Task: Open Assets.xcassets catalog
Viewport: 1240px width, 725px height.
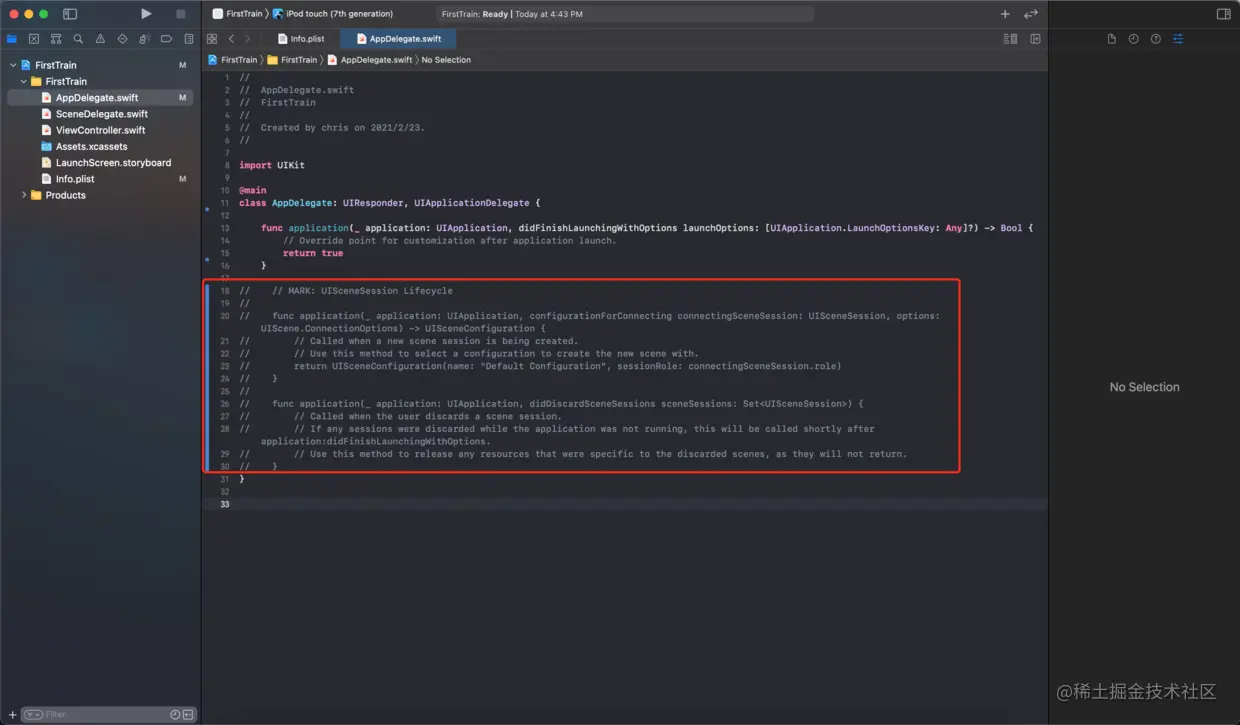Action: point(100,146)
